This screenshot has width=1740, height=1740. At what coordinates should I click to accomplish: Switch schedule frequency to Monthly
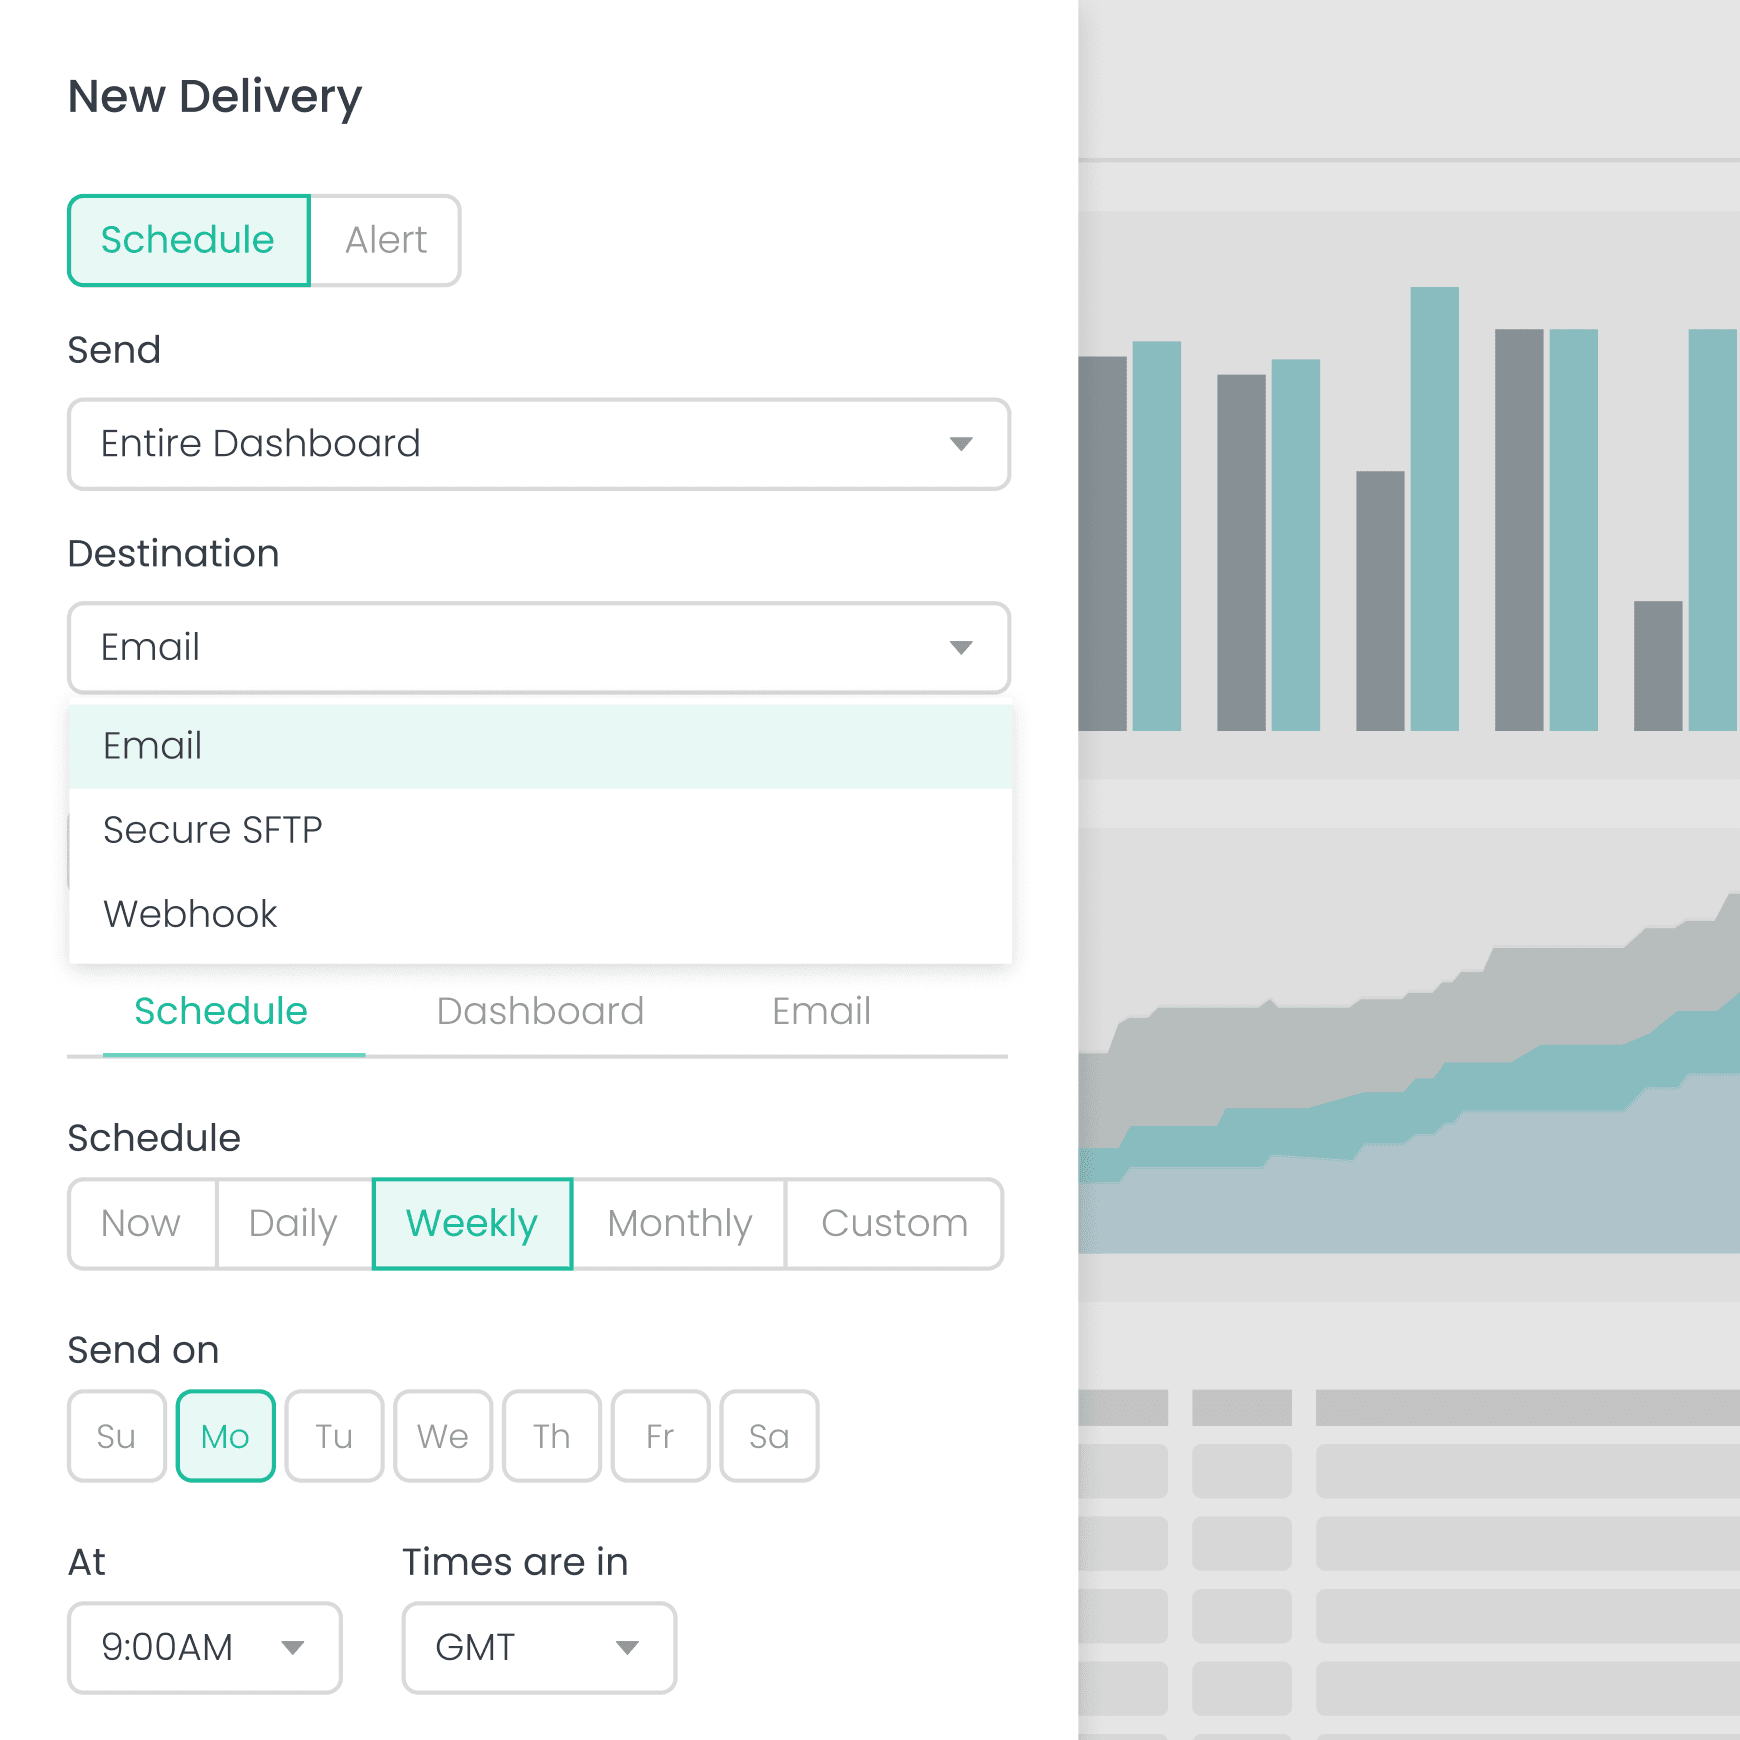click(x=680, y=1223)
